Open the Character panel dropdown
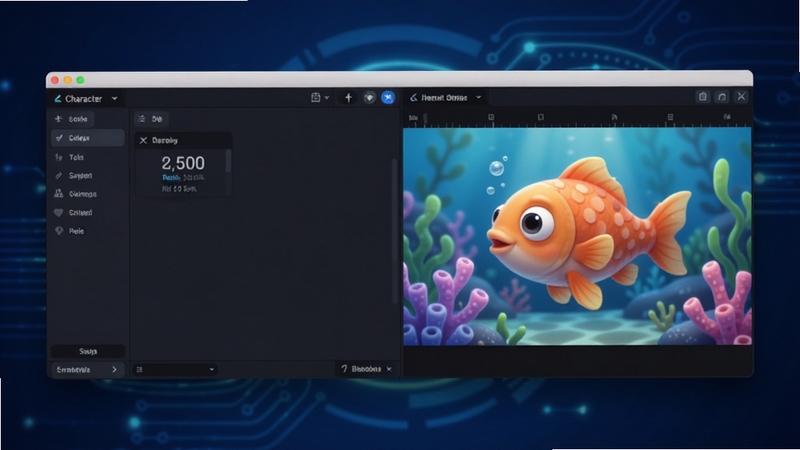The image size is (800, 450). tap(115, 98)
